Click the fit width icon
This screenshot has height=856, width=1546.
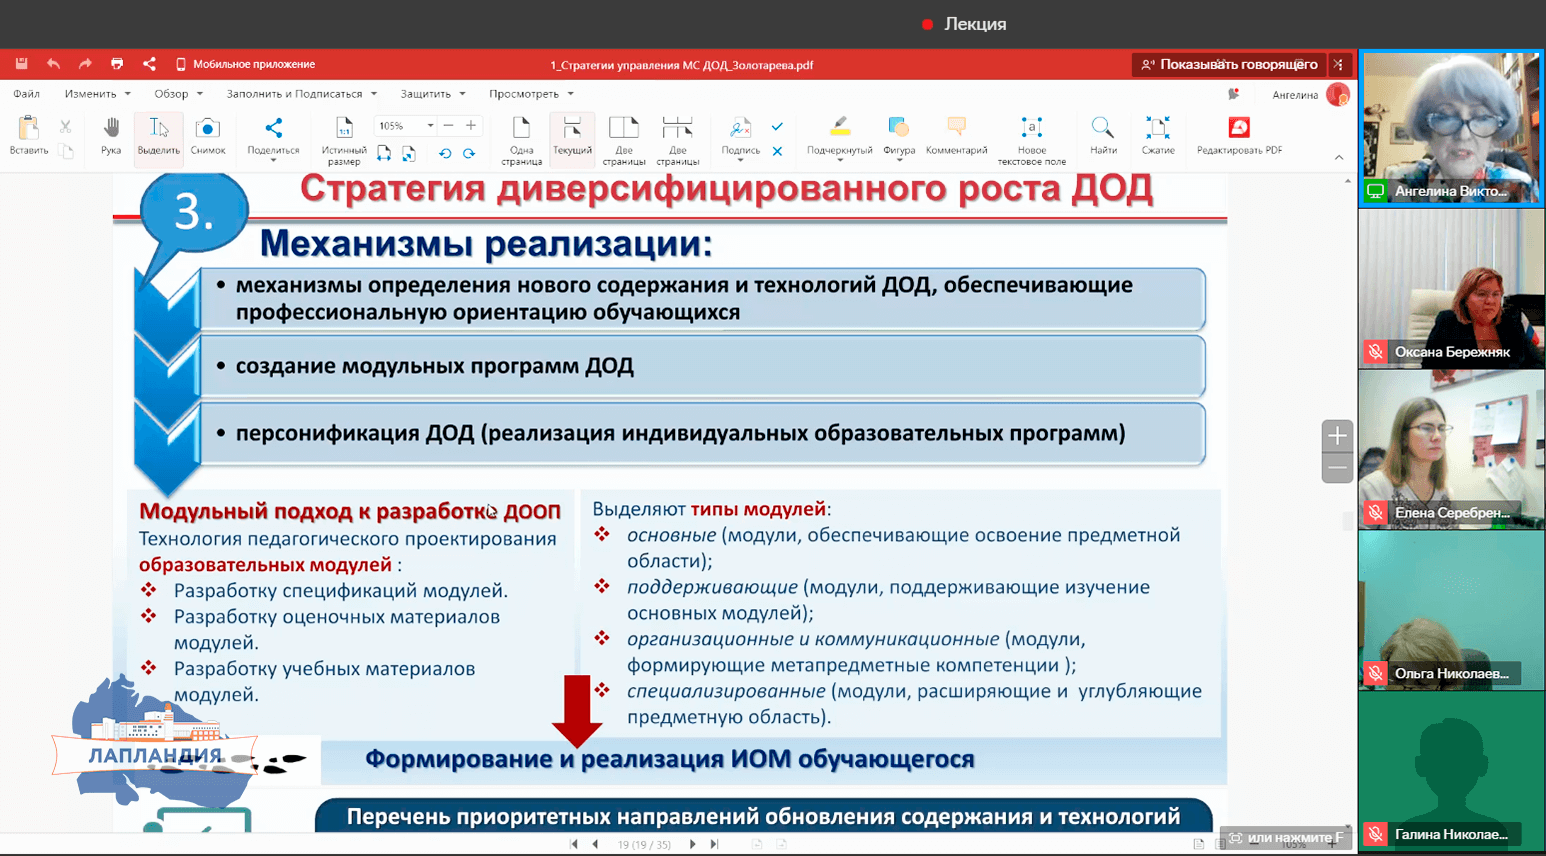pyautogui.click(x=384, y=153)
